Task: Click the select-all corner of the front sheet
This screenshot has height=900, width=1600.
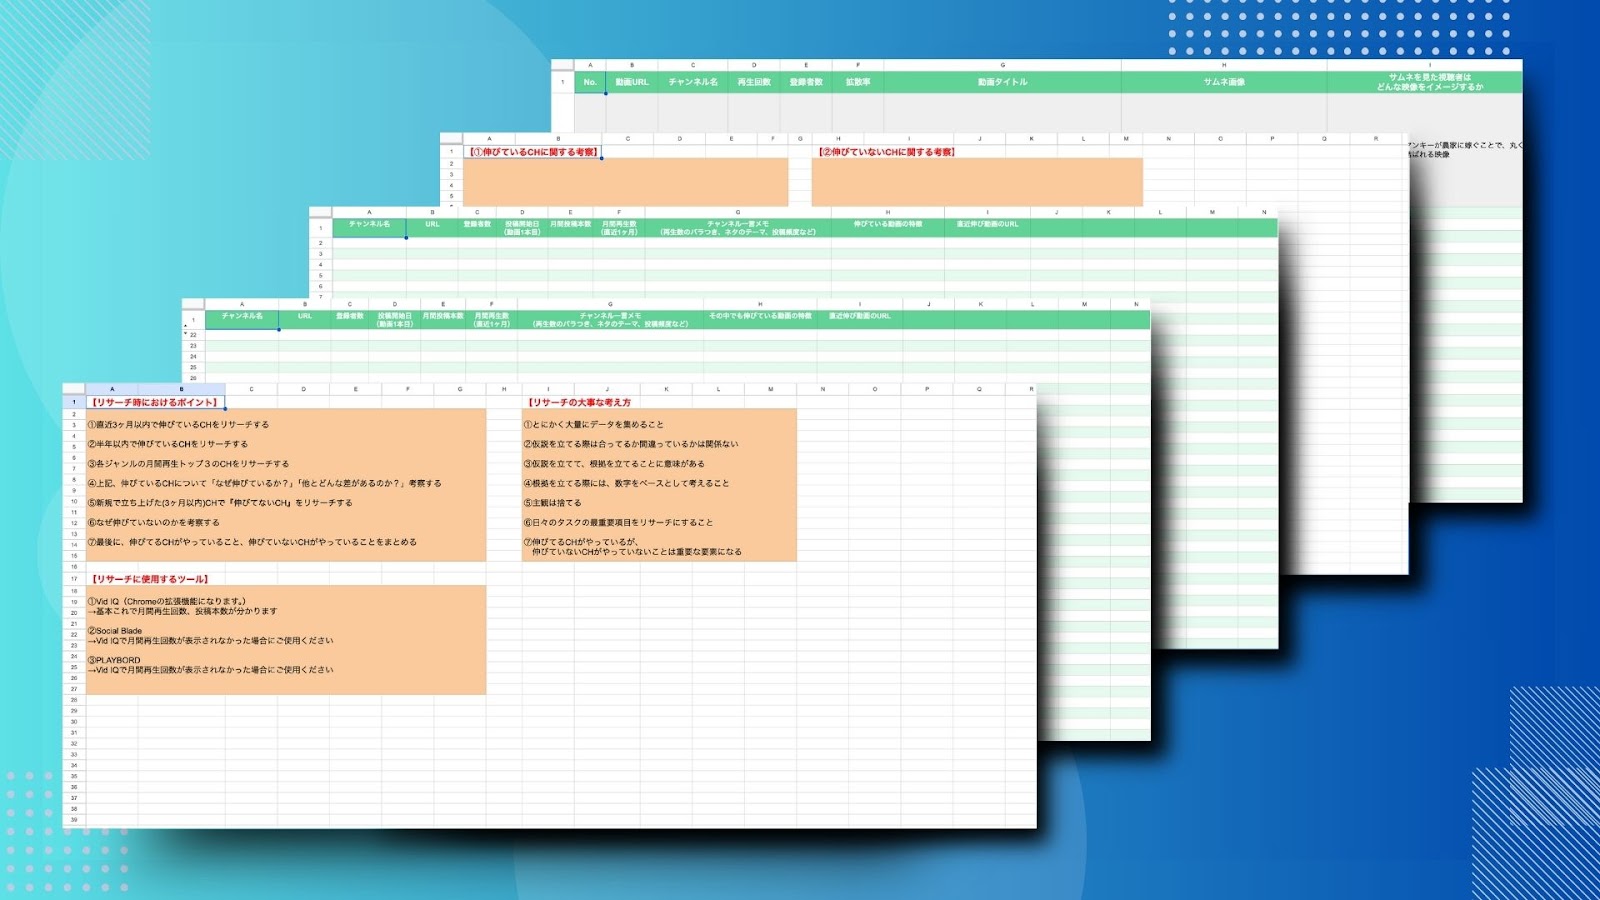Action: 74,389
